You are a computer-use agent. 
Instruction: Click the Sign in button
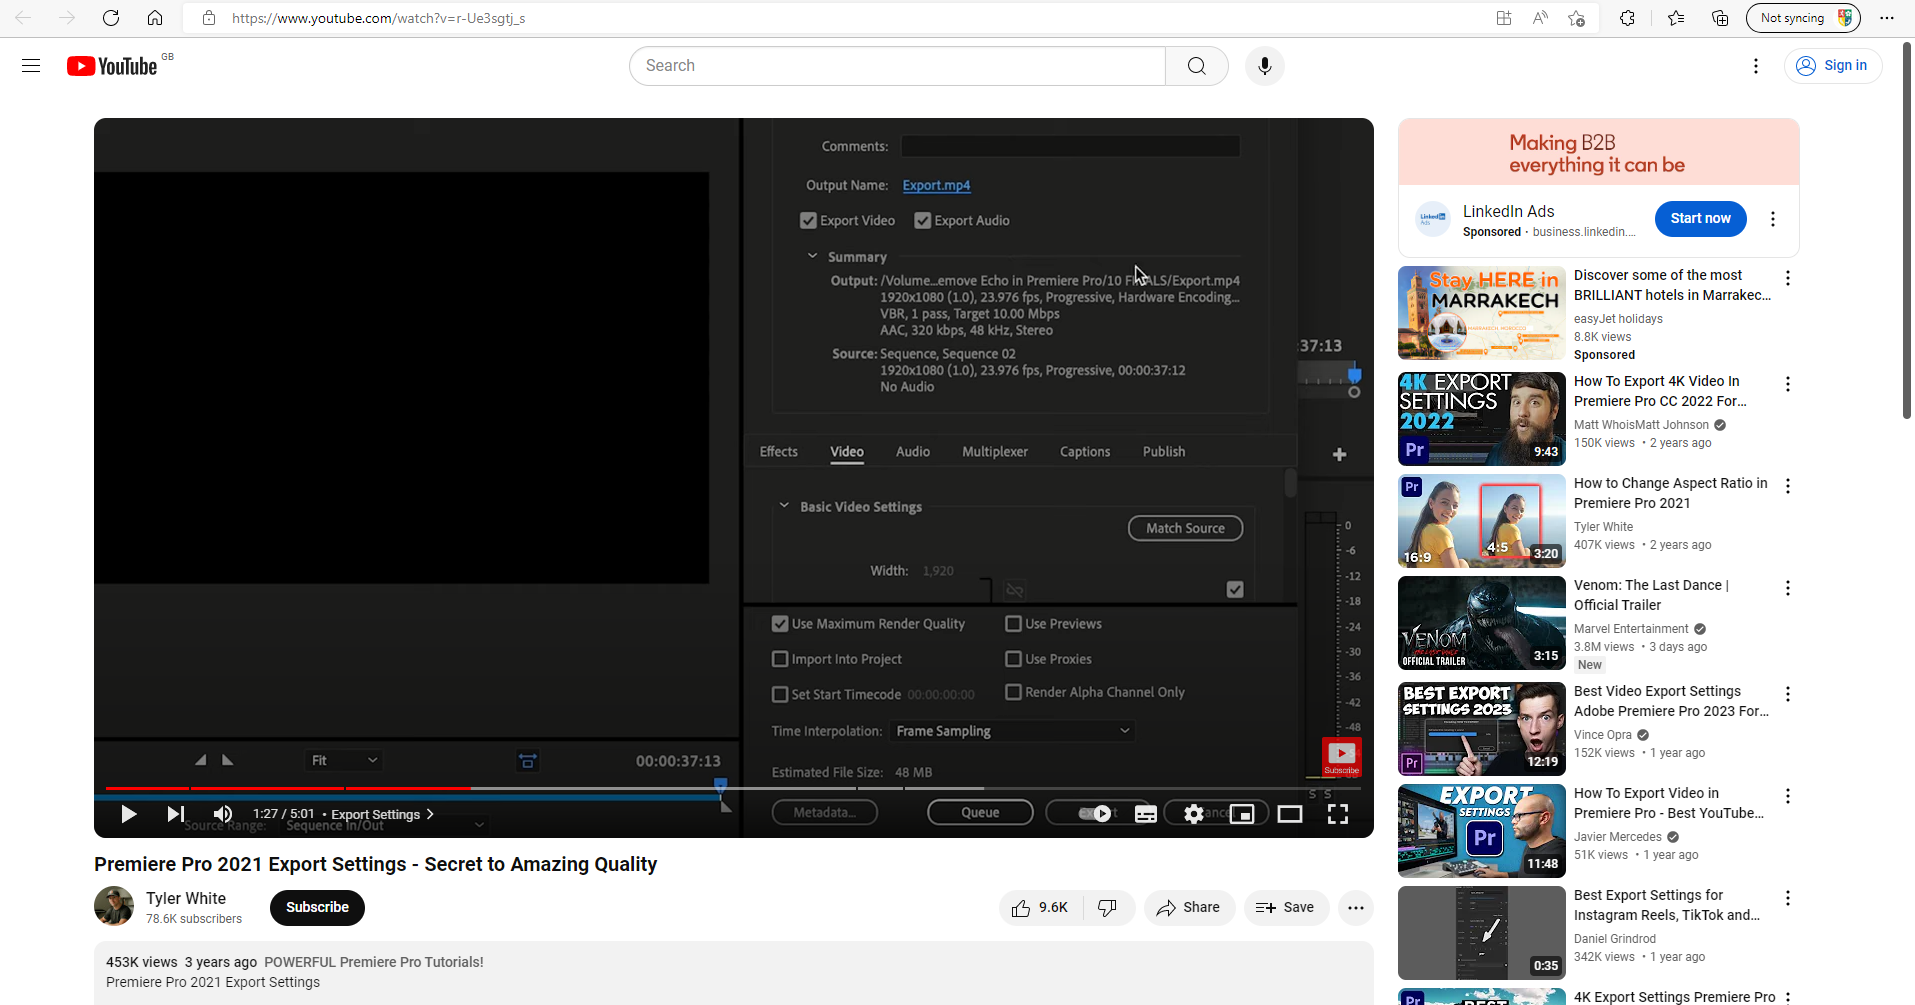tap(1833, 66)
